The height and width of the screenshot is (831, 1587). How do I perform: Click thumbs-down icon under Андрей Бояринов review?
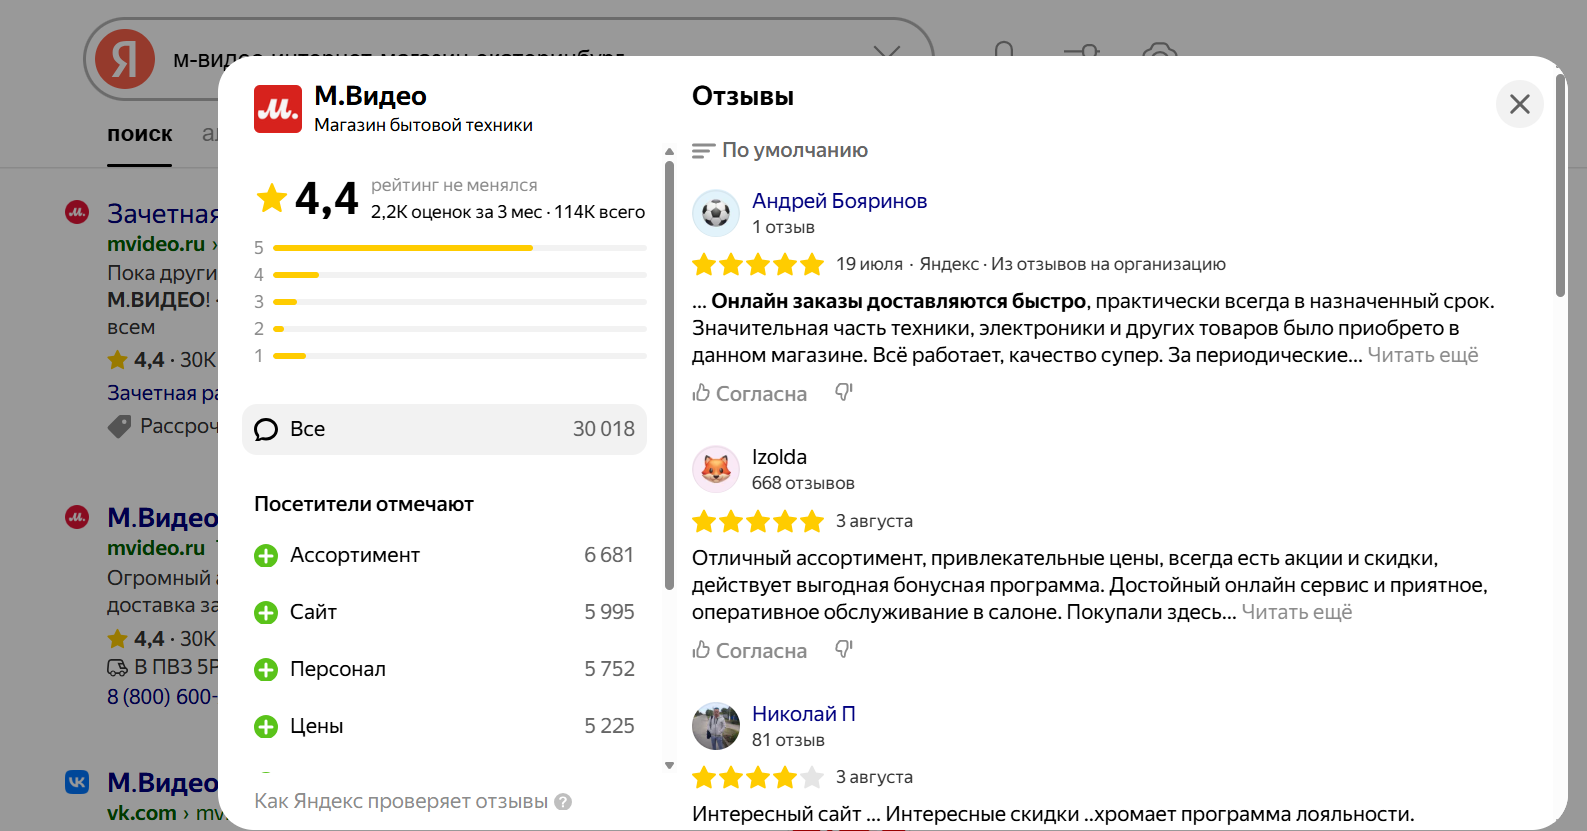coord(844,393)
